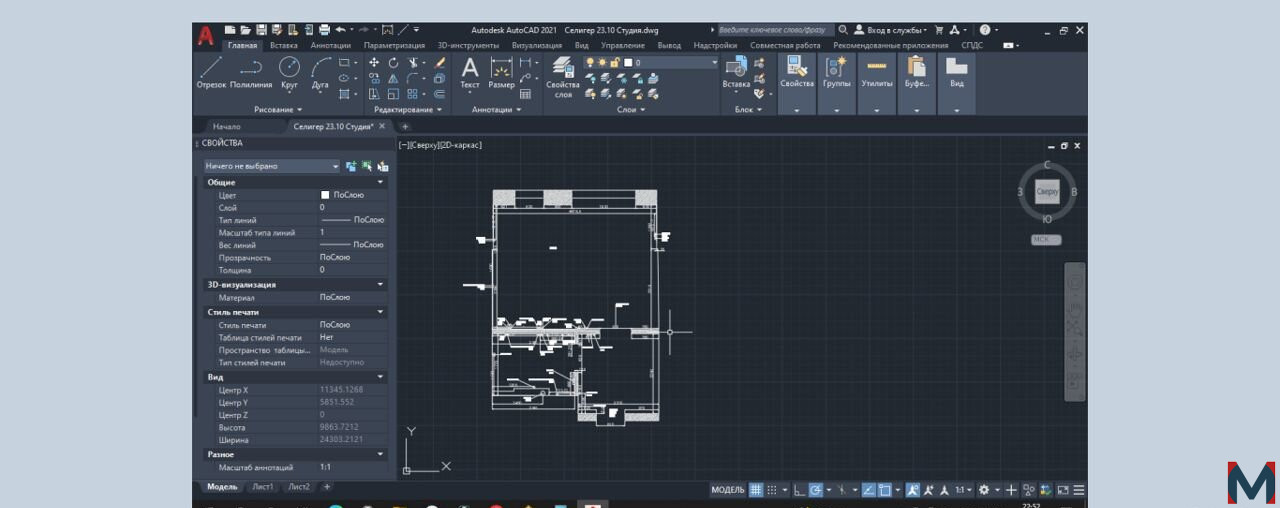
Task: Click the Offset tool icon
Action: coord(440,94)
